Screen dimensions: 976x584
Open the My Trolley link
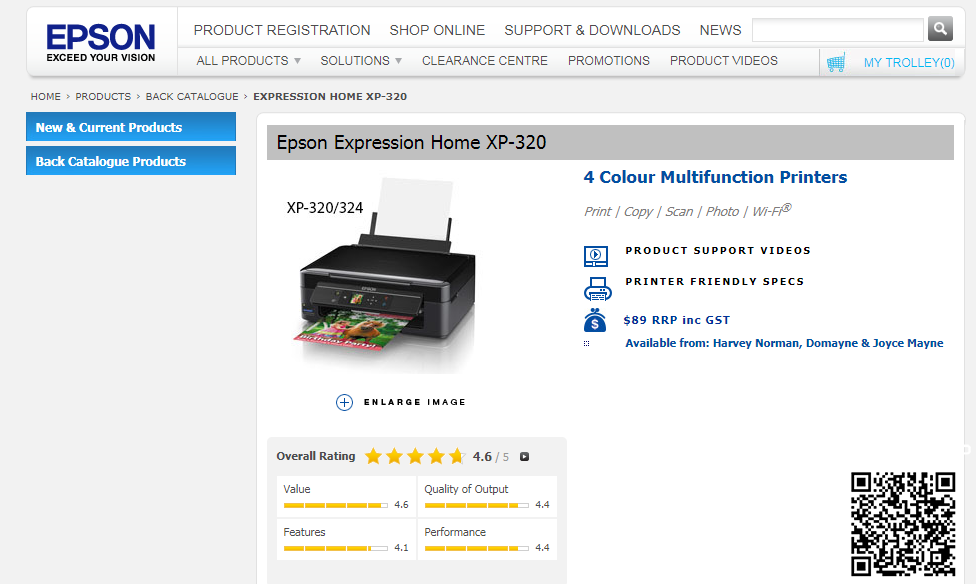[x=908, y=63]
